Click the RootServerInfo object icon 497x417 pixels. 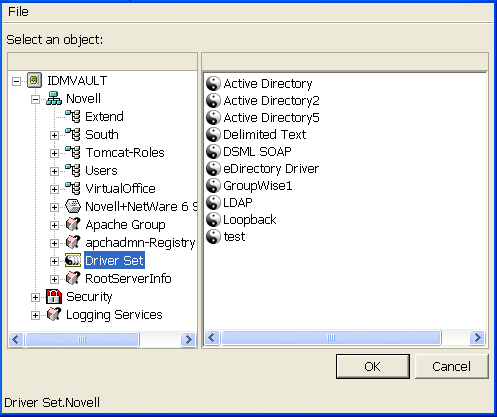tap(73, 278)
